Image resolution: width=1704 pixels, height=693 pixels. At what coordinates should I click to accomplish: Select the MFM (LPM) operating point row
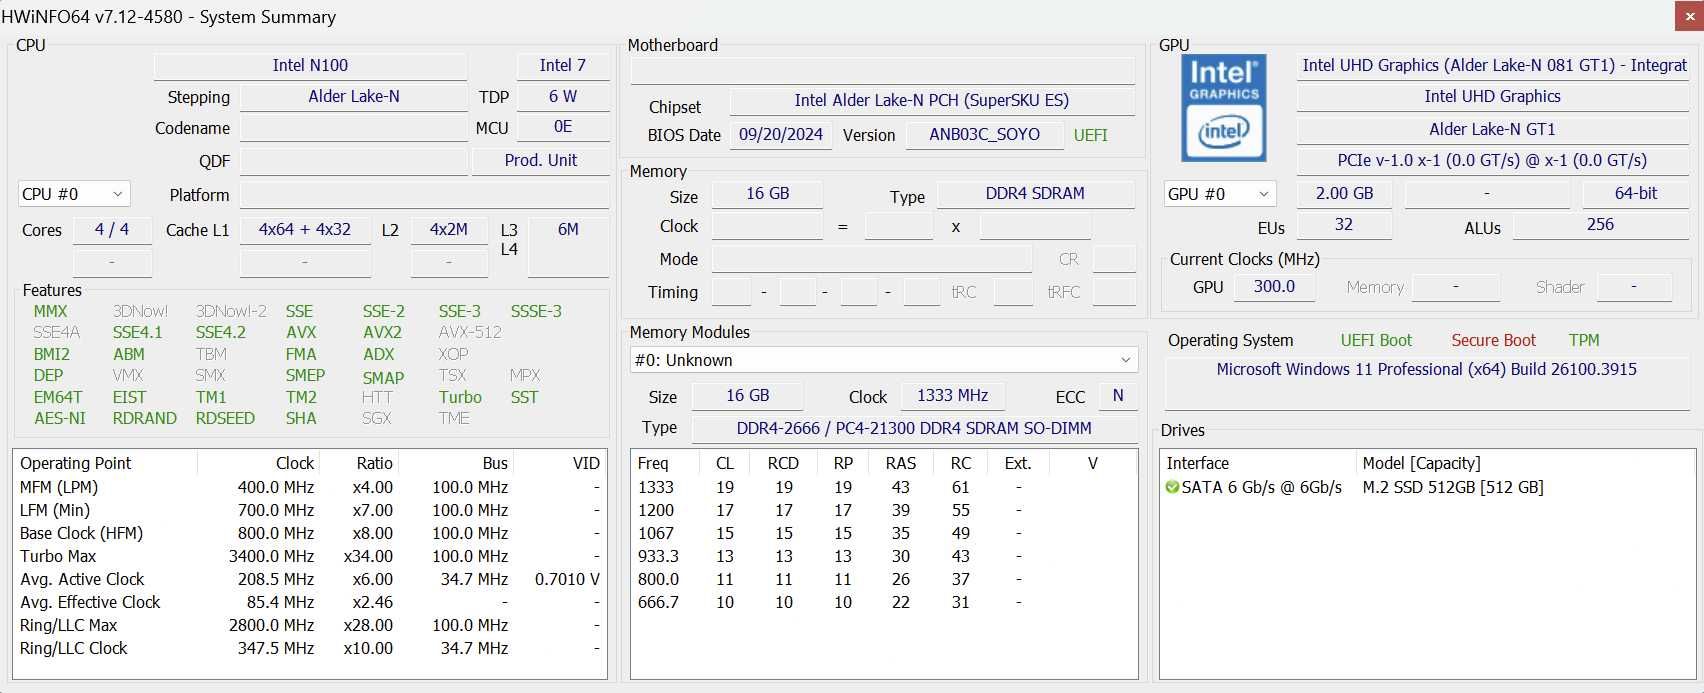tap(310, 487)
